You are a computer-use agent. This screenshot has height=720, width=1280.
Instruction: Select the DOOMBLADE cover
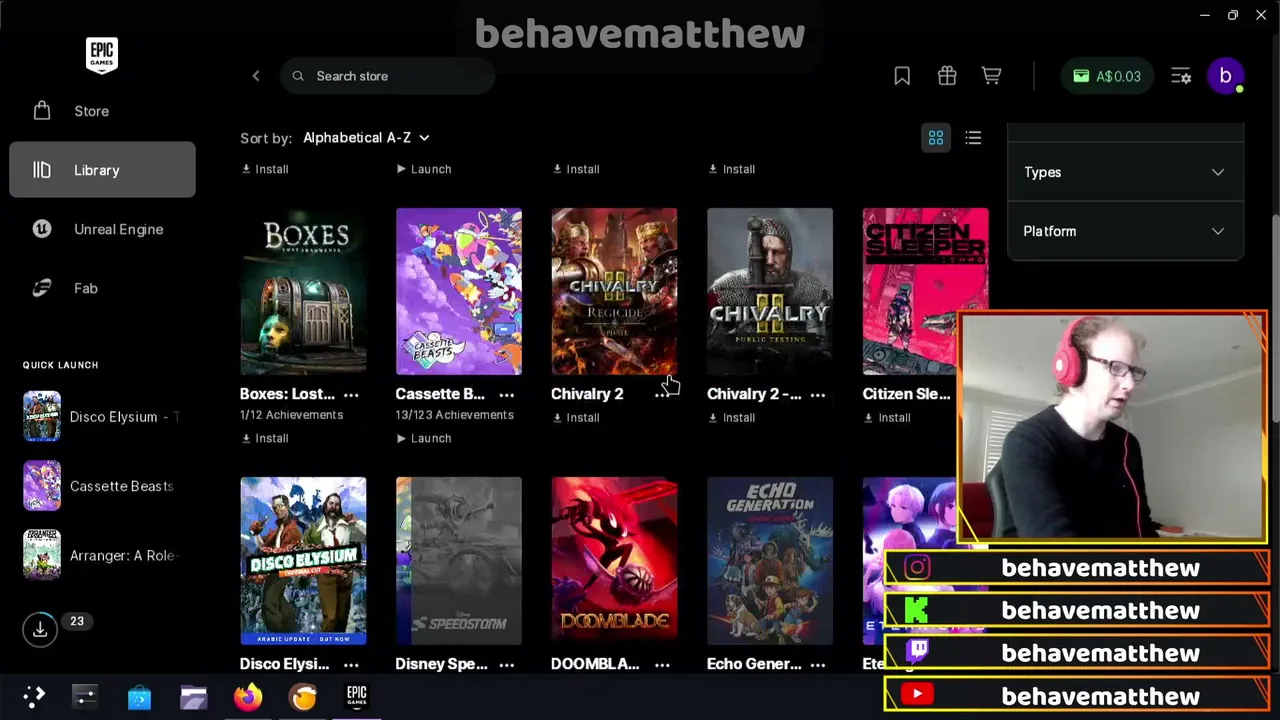click(614, 561)
